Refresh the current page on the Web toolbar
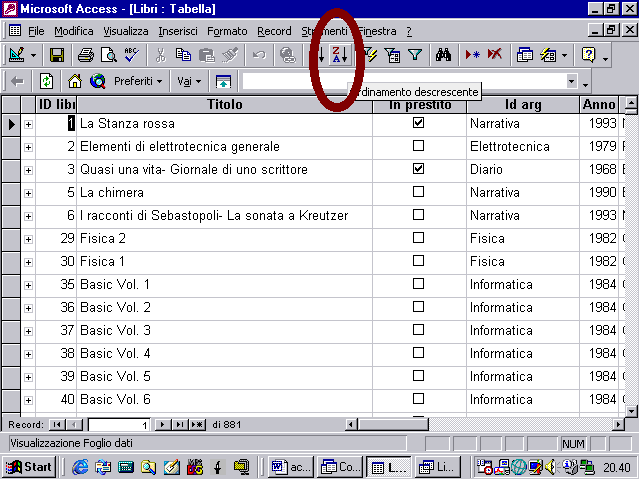Image resolution: width=639 pixels, height=479 pixels. pyautogui.click(x=46, y=81)
